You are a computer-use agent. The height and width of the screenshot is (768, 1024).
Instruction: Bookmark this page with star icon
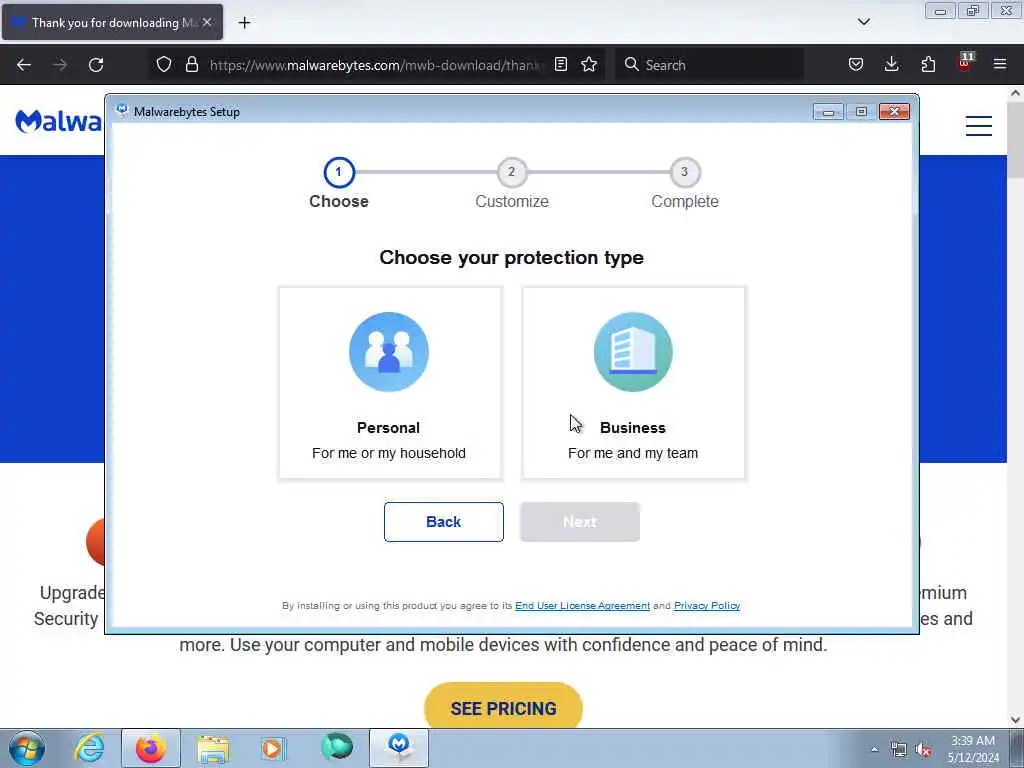pyautogui.click(x=589, y=64)
